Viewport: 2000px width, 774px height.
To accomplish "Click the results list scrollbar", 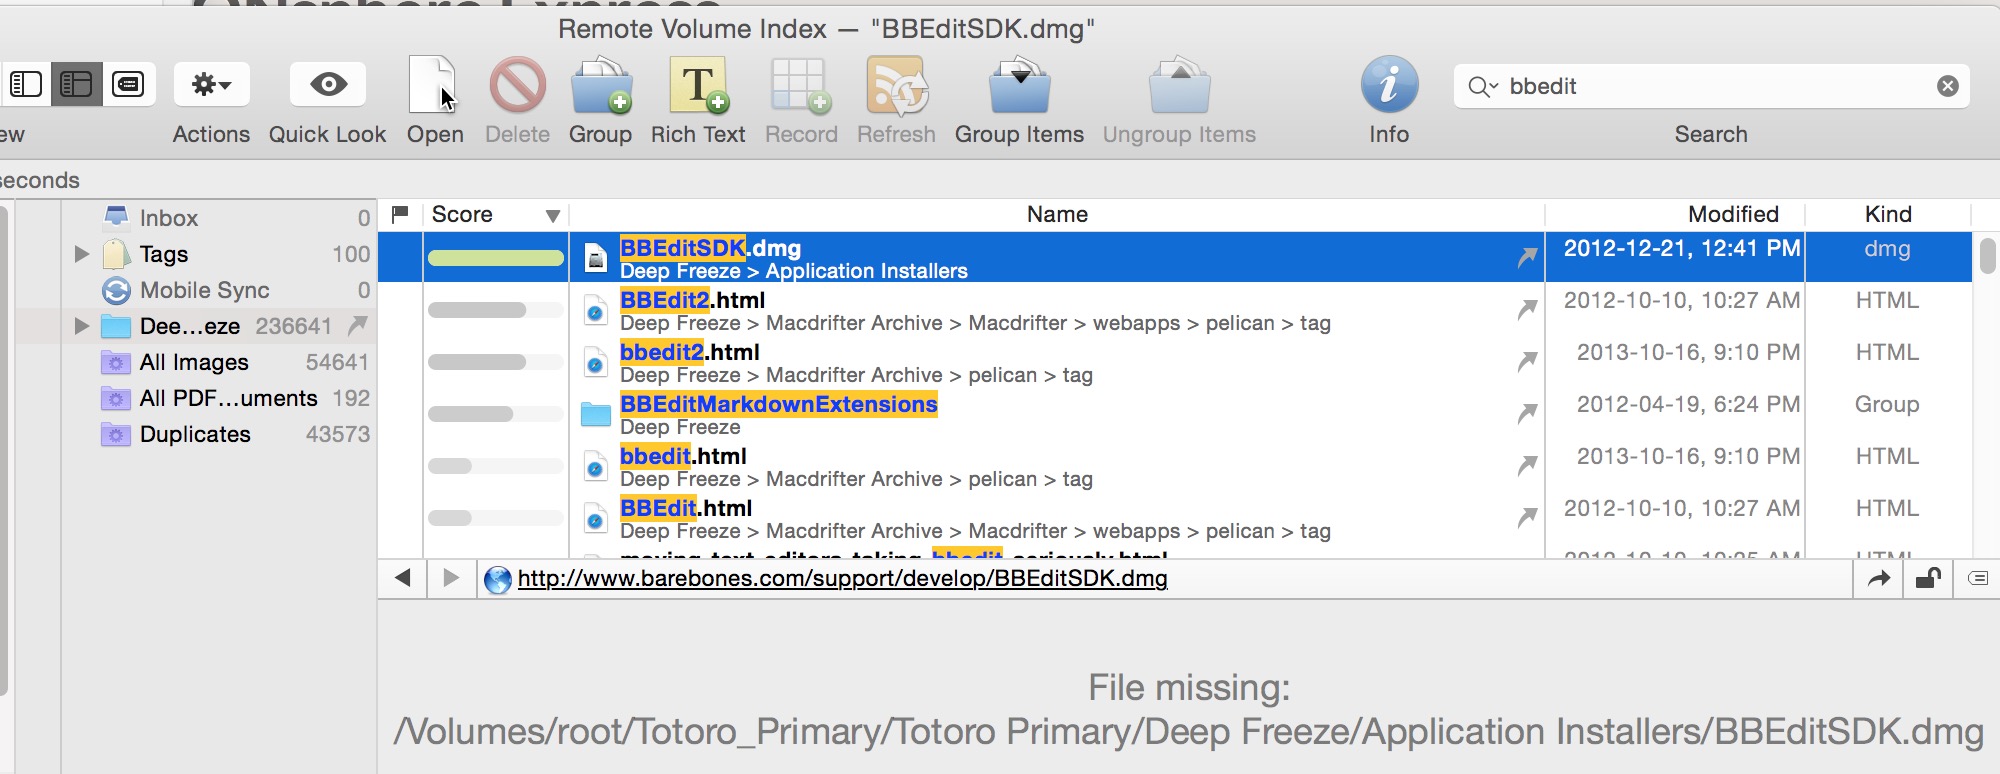I will [1987, 256].
